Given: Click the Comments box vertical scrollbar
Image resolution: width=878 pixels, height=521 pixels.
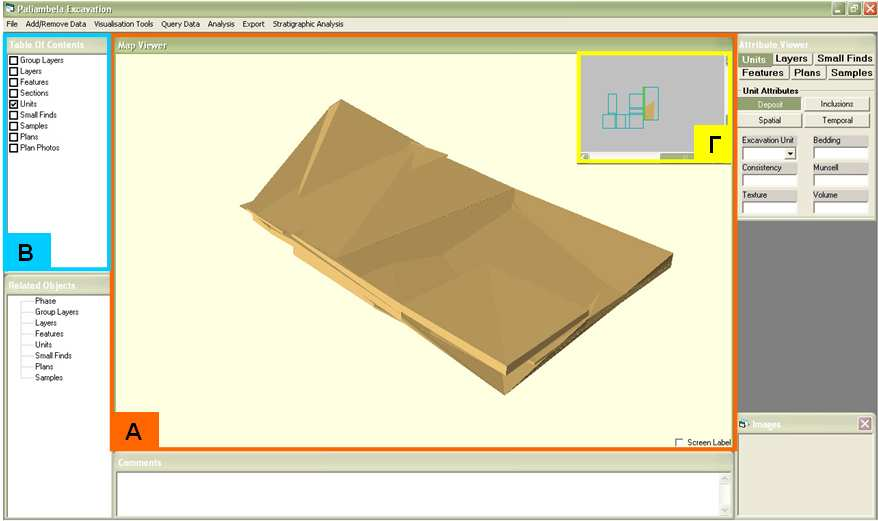Looking at the screenshot, I should click(x=725, y=494).
